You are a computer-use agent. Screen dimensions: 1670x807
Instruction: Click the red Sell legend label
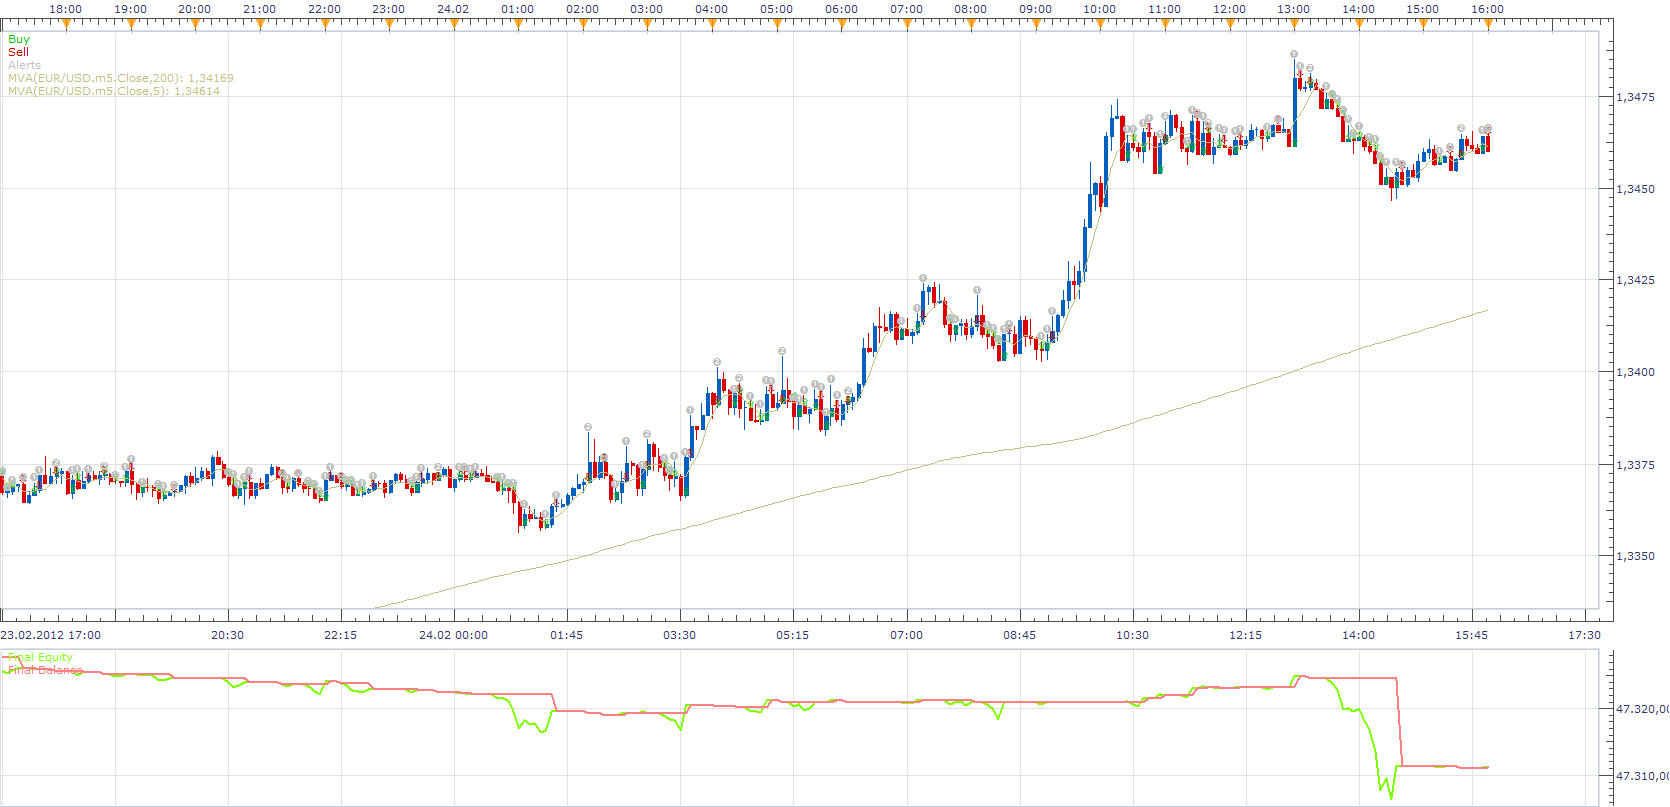coord(19,52)
